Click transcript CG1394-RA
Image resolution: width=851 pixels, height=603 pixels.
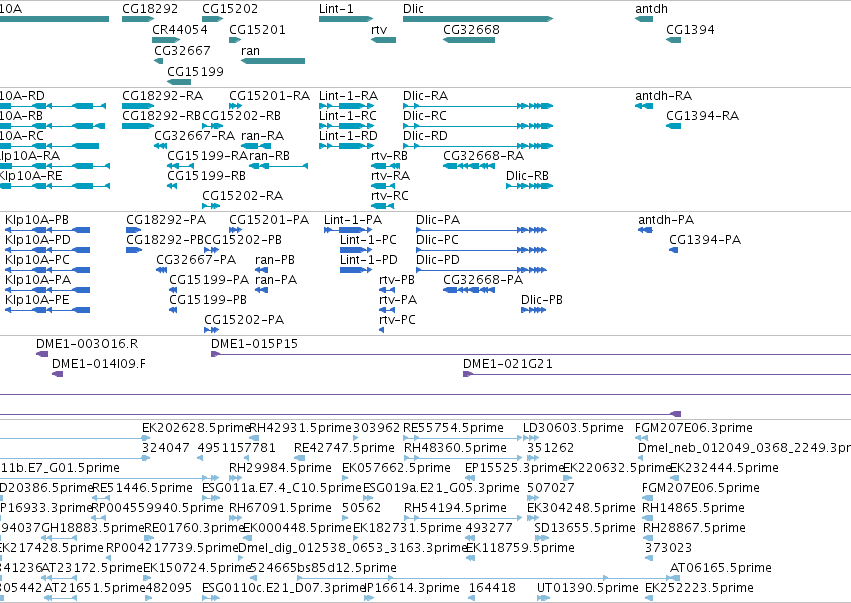pos(702,116)
